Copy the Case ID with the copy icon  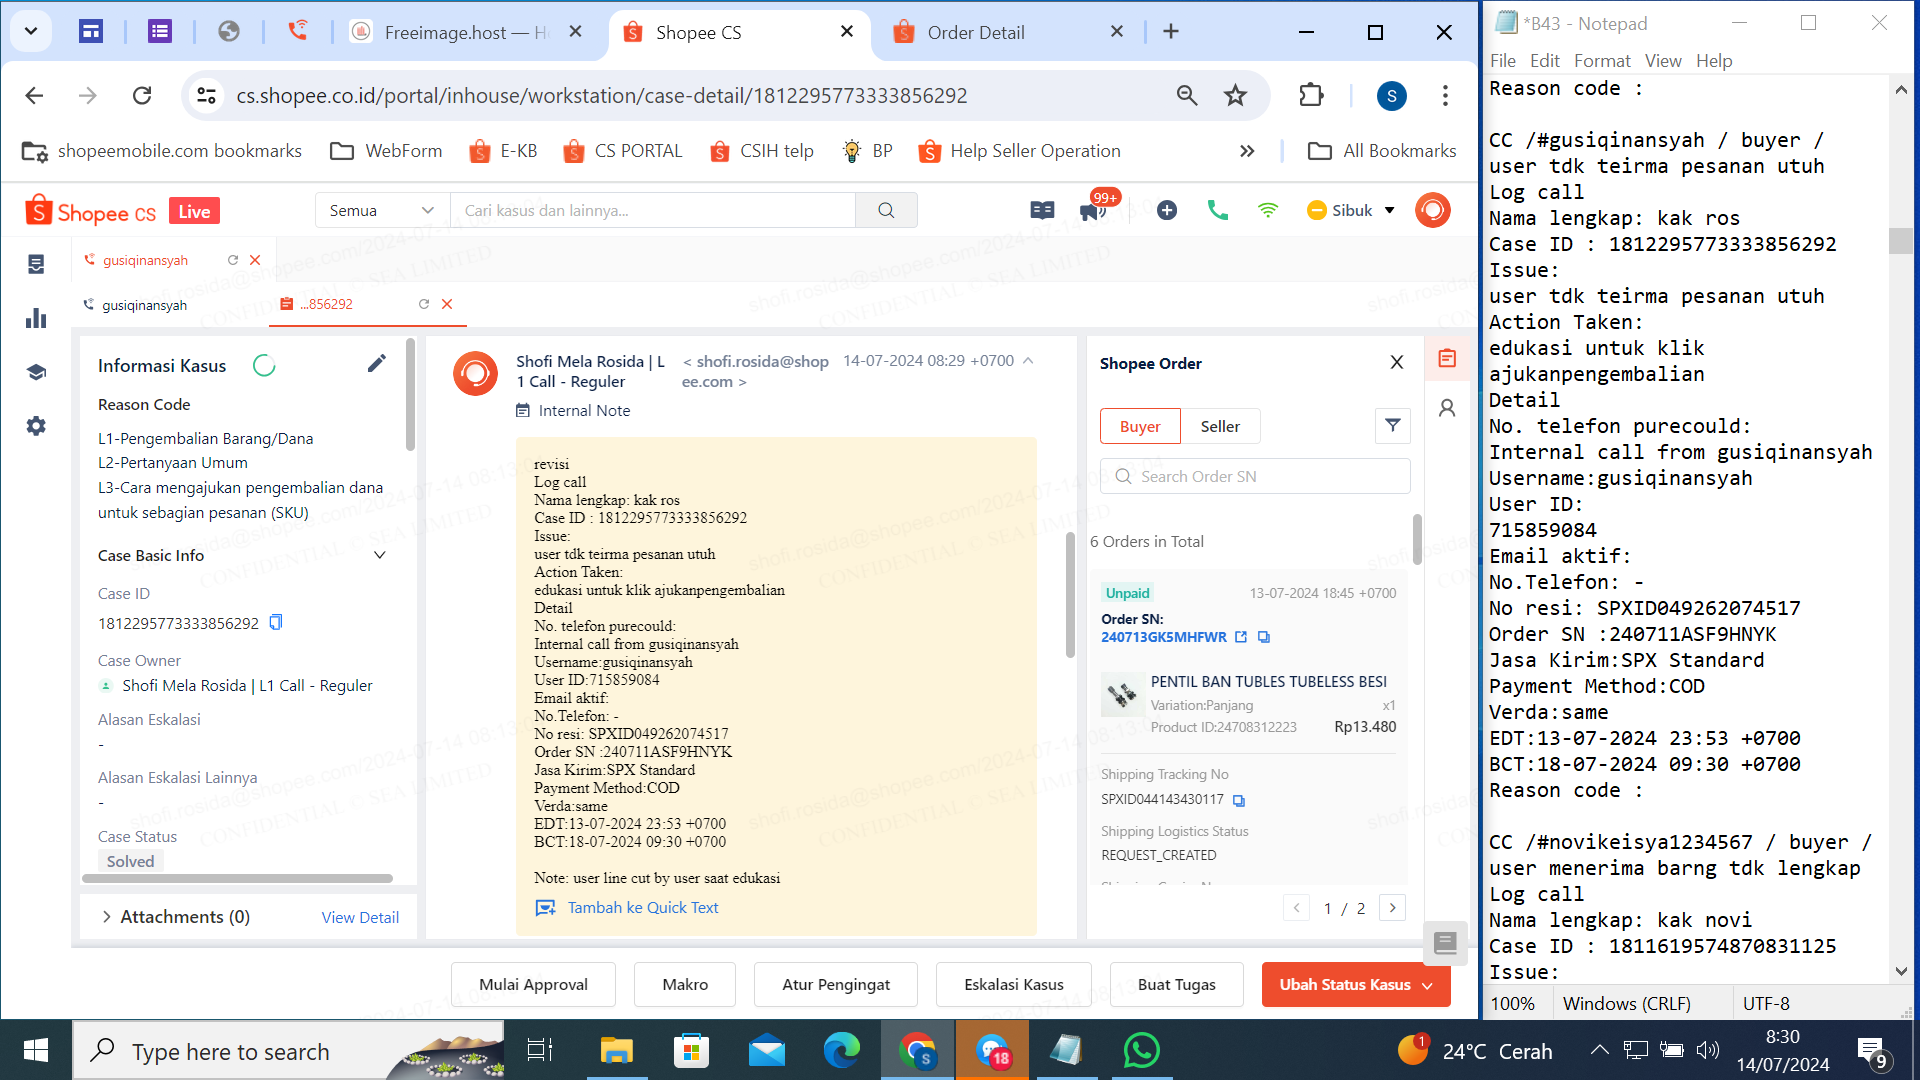[276, 622]
